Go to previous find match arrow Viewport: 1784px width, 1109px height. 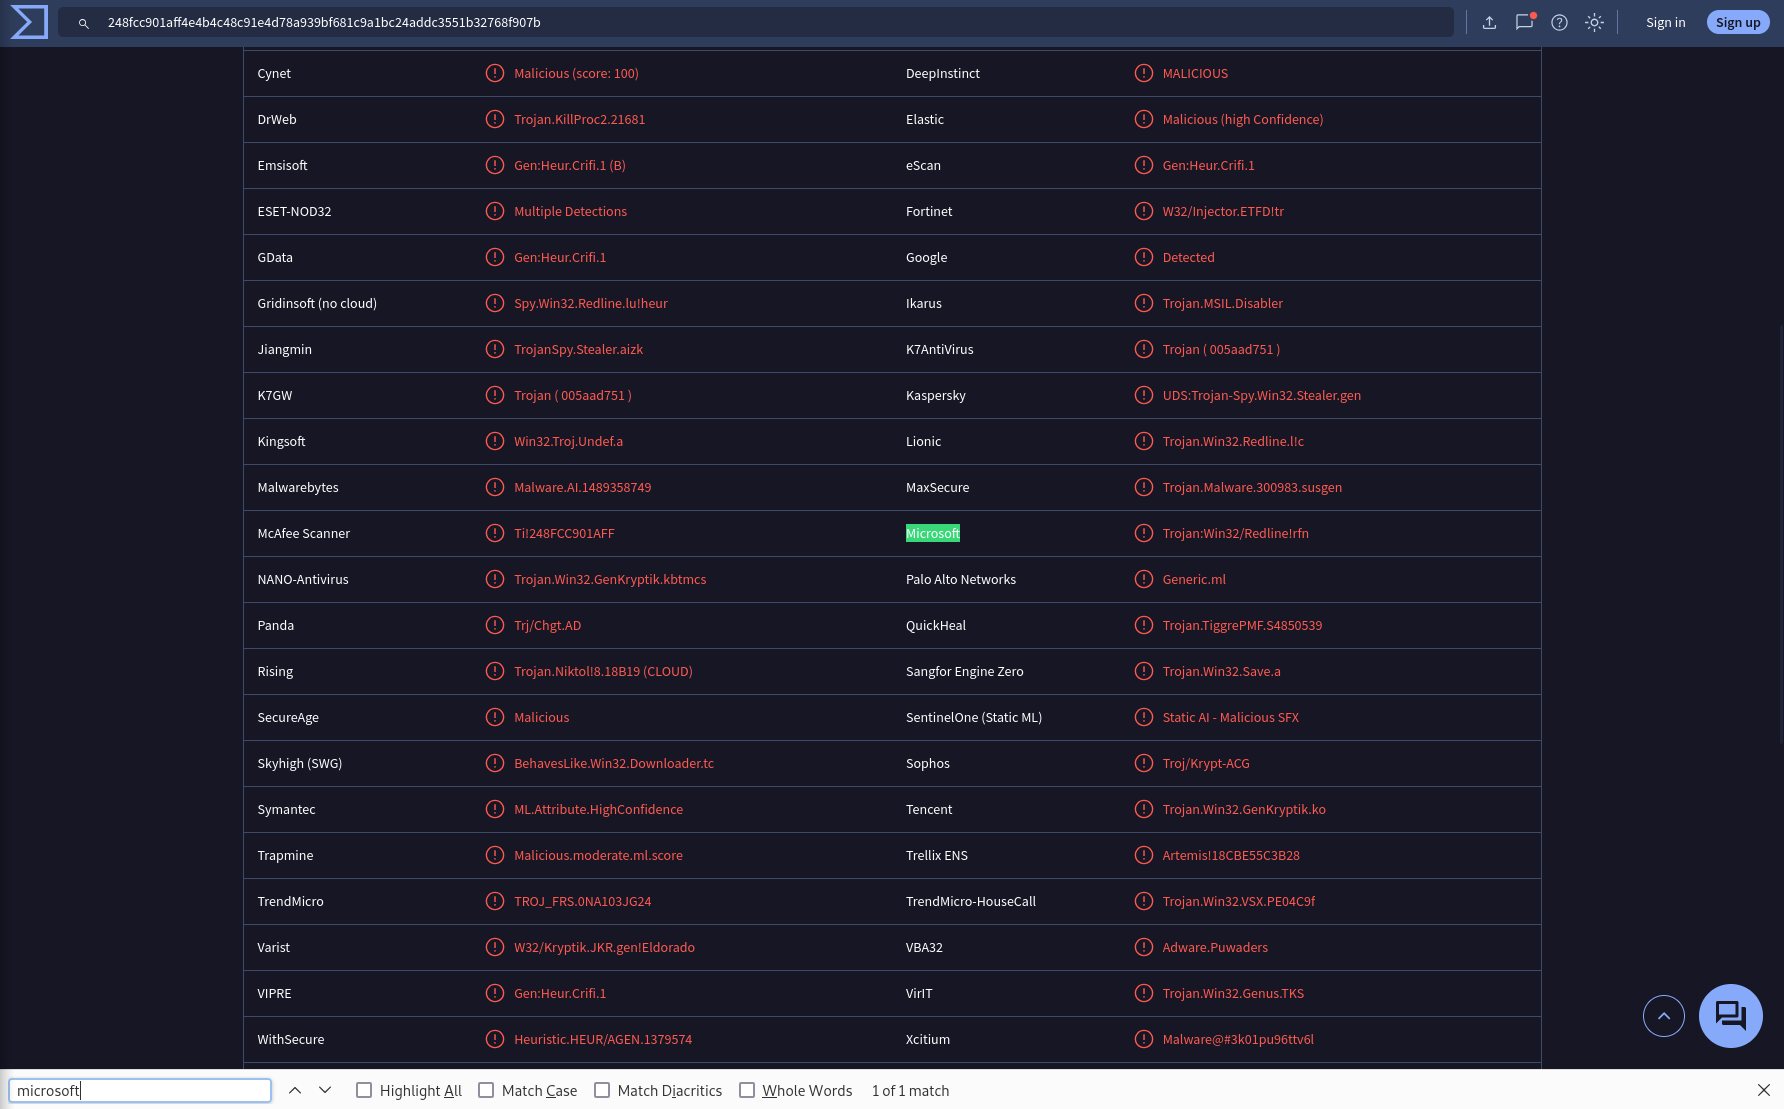click(x=295, y=1090)
